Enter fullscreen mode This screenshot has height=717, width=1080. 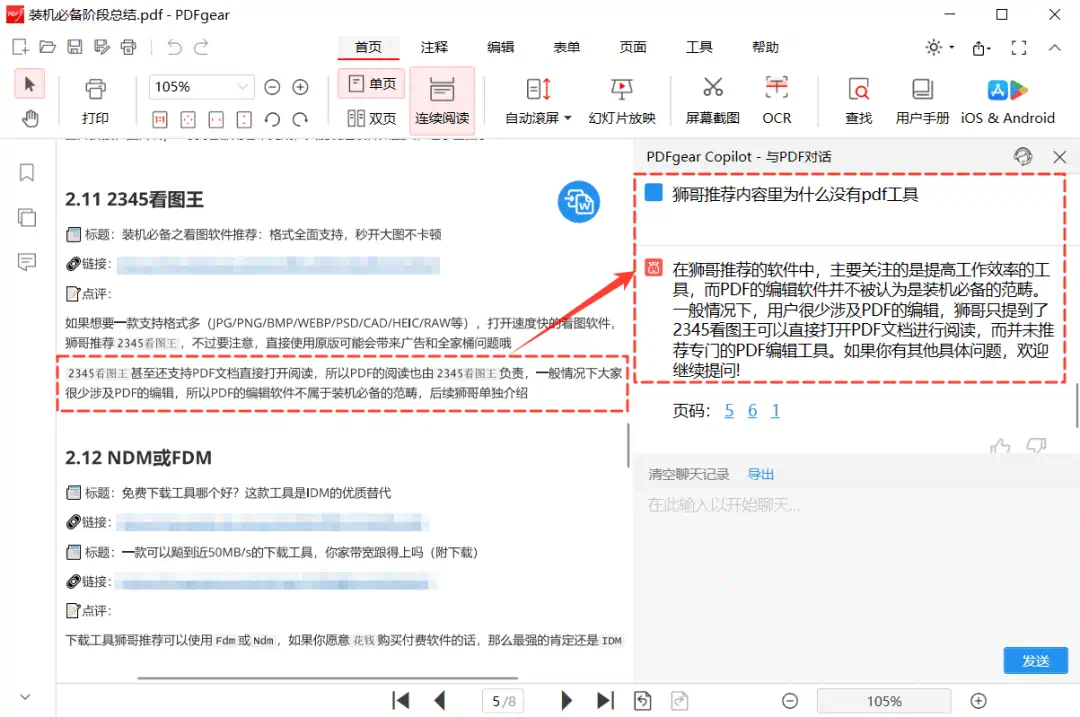point(1019,48)
